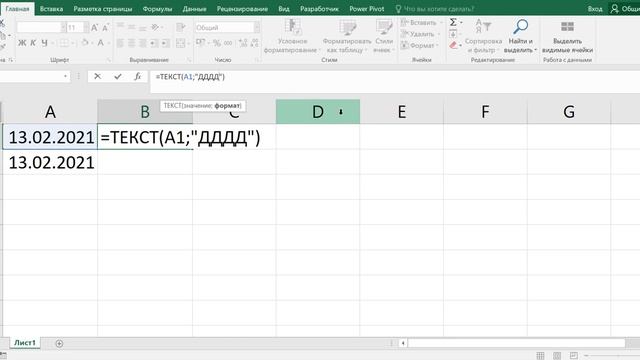This screenshot has width=640, height=360.
Task: Open the font name dropdown arrow
Action: (63, 28)
